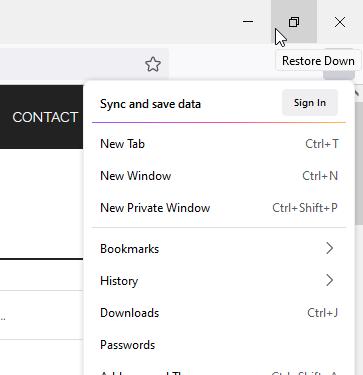Open Passwords from the menu
Screen dimensions: 363x375
pos(219,345)
